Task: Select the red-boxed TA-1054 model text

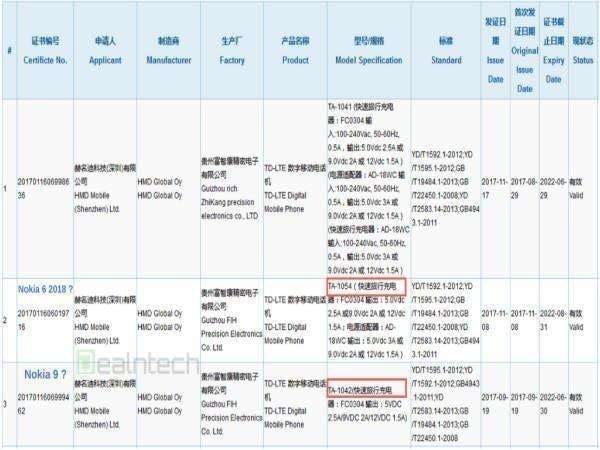Action: tap(365, 286)
